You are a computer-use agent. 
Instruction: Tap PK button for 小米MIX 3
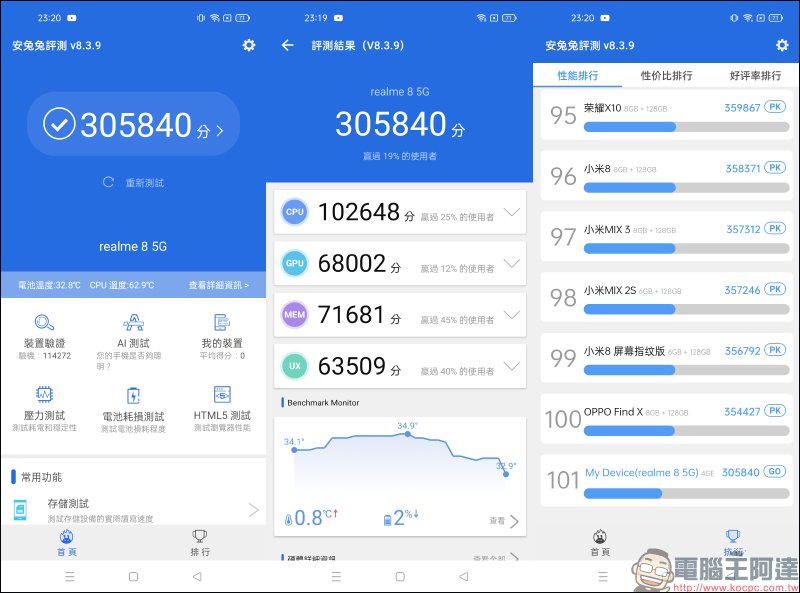click(775, 229)
